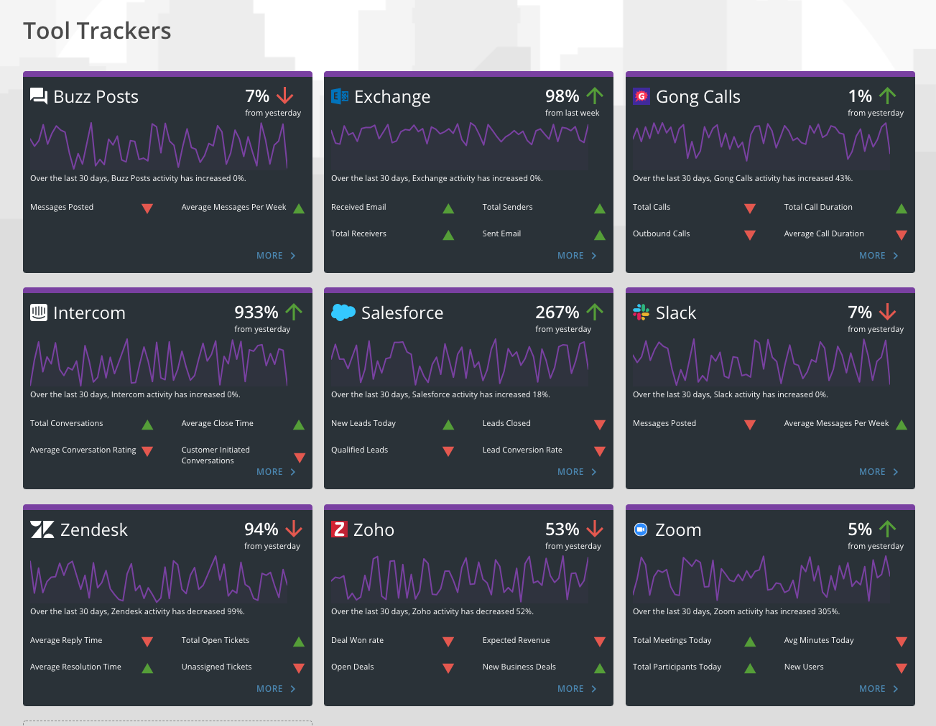Open MORE on the Salesforce card
This screenshot has width=936, height=726.
[x=577, y=472]
